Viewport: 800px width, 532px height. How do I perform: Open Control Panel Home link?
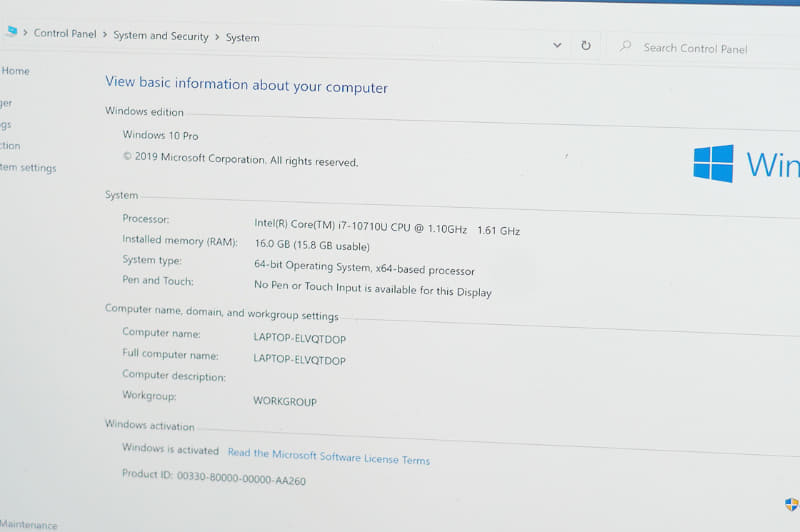pyautogui.click(x=15, y=71)
